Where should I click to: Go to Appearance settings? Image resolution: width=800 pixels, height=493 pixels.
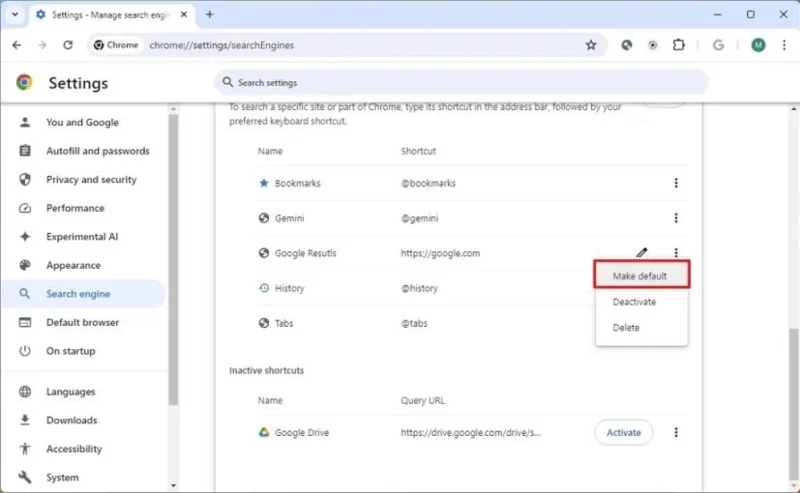(x=83, y=265)
